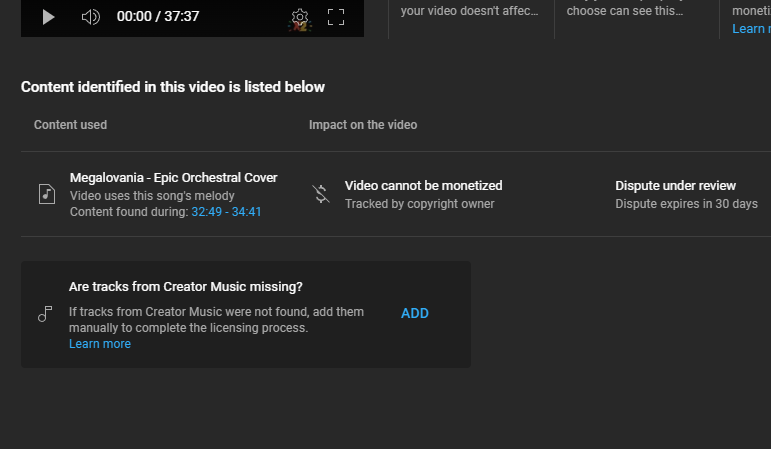Click the Impact on the video column header
The width and height of the screenshot is (771, 449).
(x=363, y=125)
